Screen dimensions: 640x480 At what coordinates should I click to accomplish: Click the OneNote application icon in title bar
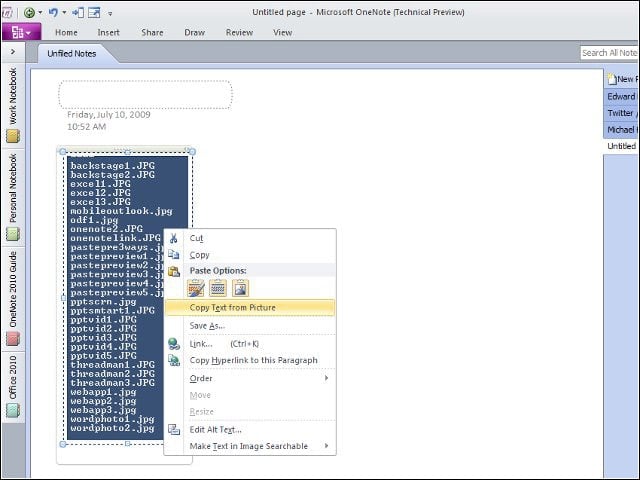7,13
